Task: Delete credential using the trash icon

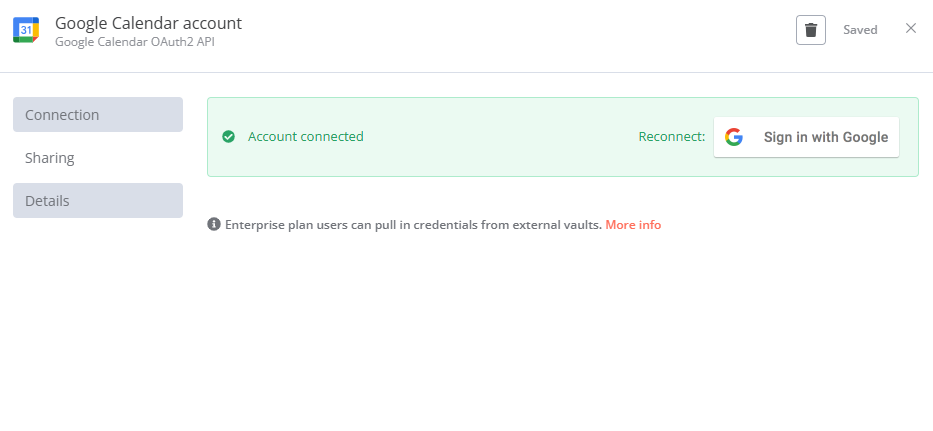Action: click(810, 30)
